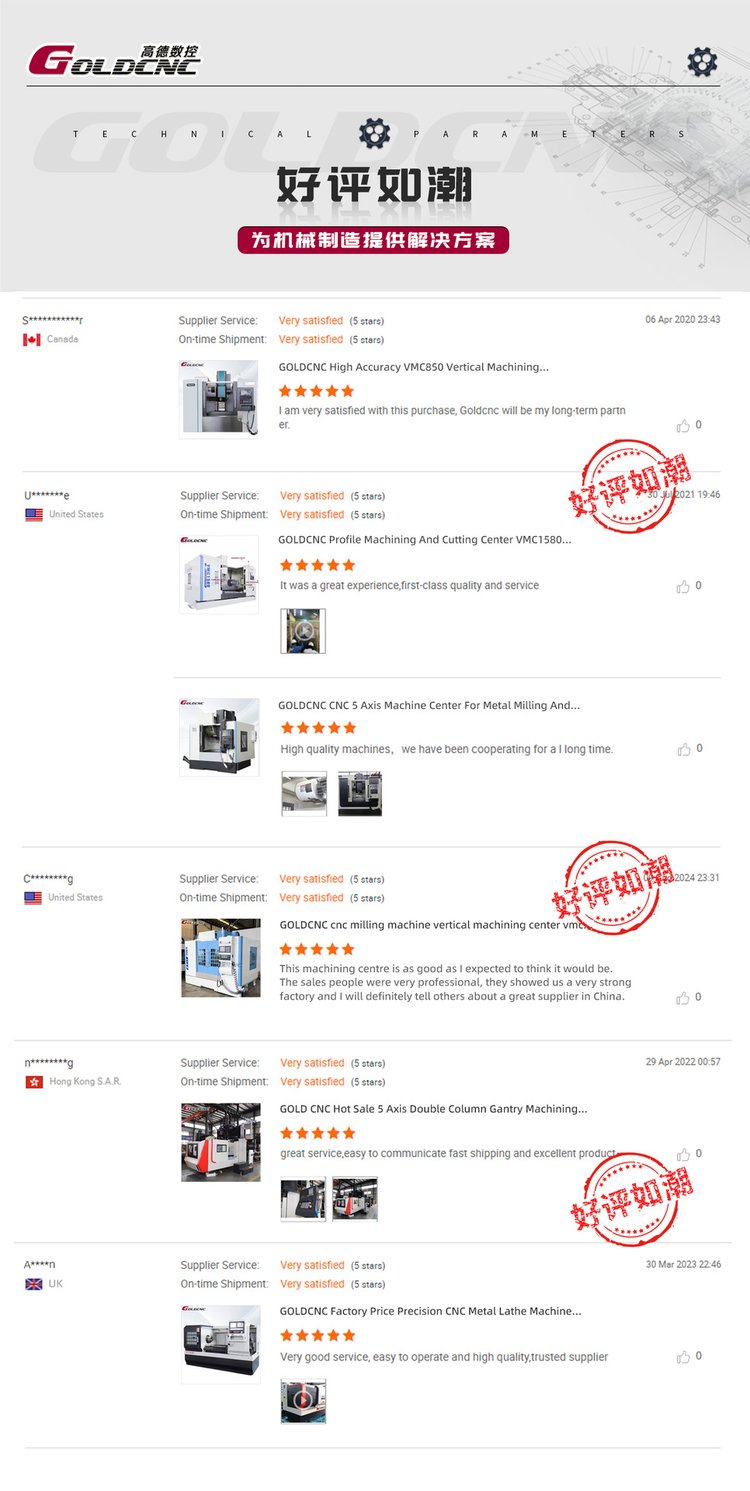This screenshot has height=1491, width=750.
Task: Click thumbs-up on the UK lathe review
Action: pos(683,1357)
